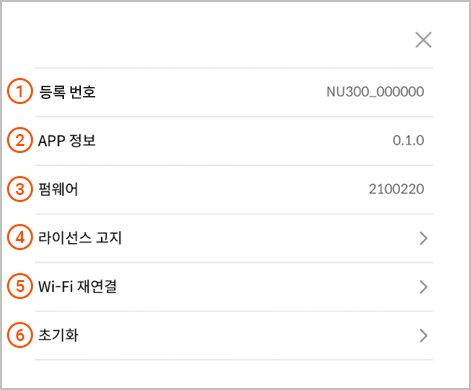Open Wi-Fi 재연결 via its chevron arrow
The width and height of the screenshot is (471, 390).
(423, 287)
